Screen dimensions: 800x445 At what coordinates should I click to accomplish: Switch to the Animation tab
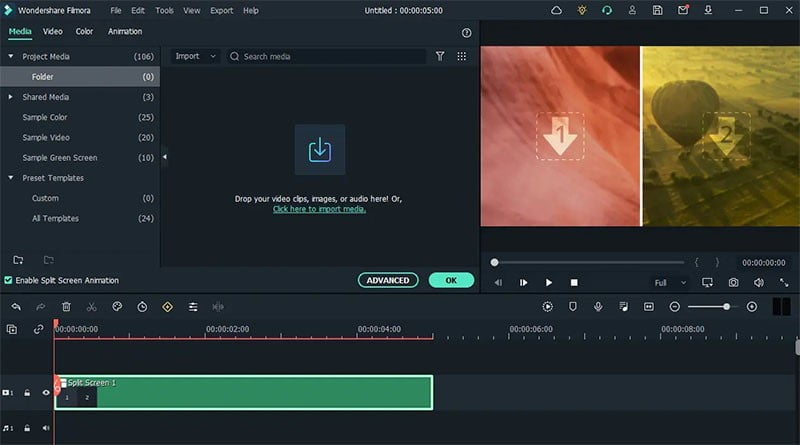tap(125, 31)
